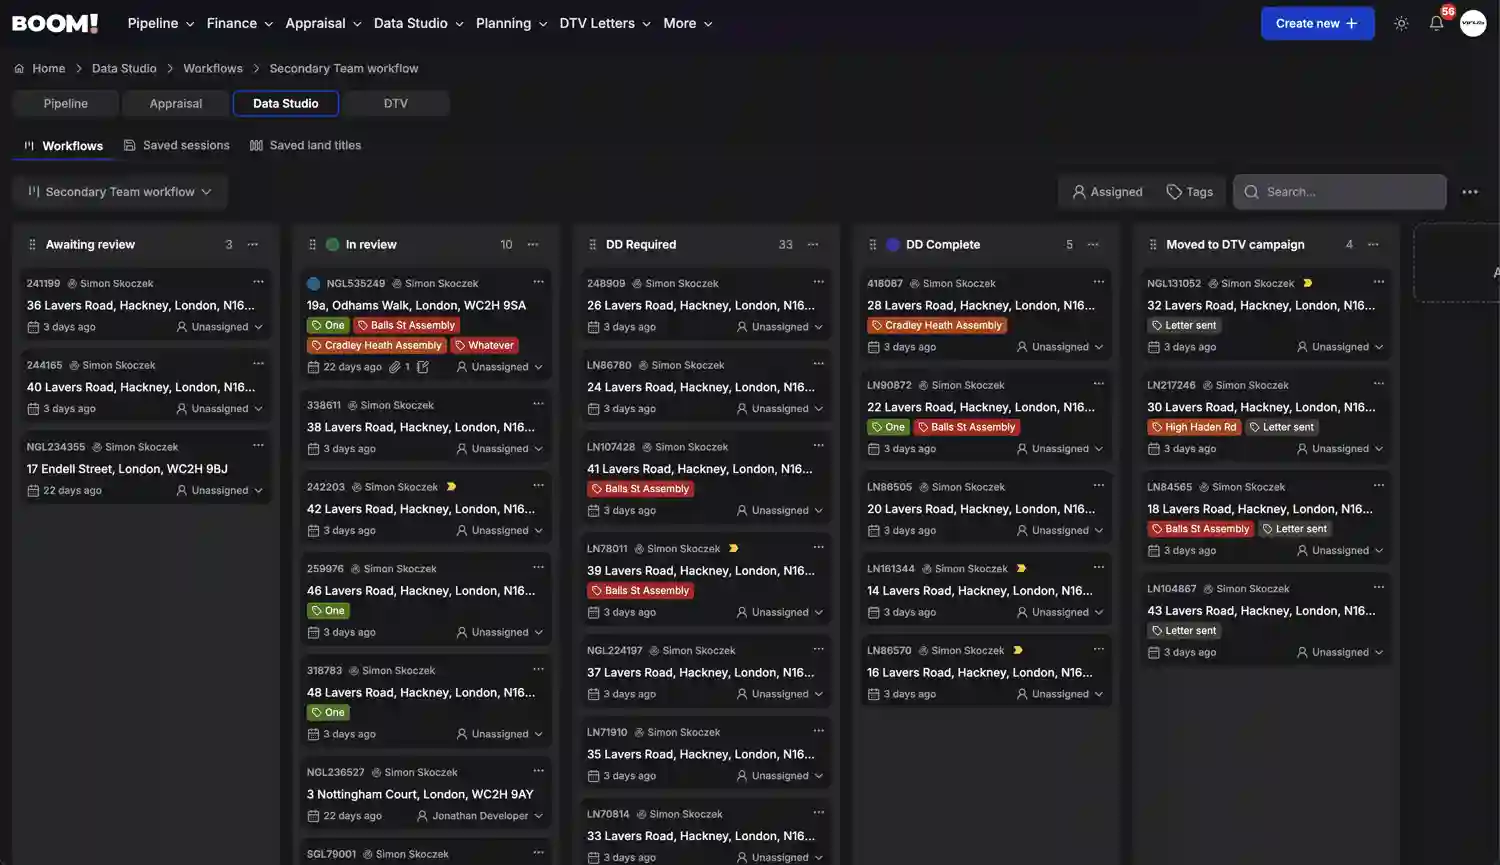
Task: Open the Saved sessions sub-tab
Action: point(176,145)
